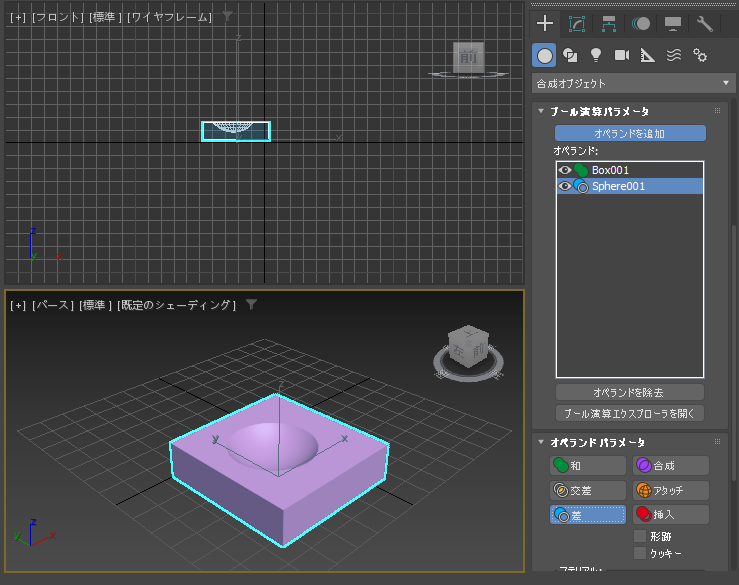This screenshot has width=739, height=585.
Task: Open the [パース] view menu label
Action: pyautogui.click(x=53, y=305)
